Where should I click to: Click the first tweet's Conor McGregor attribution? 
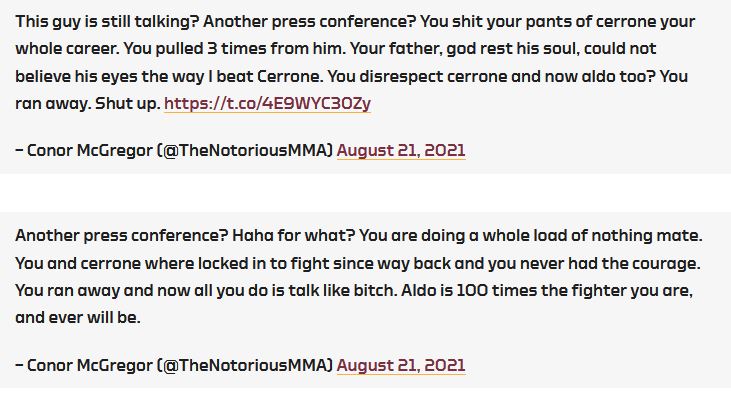[x=90, y=151]
